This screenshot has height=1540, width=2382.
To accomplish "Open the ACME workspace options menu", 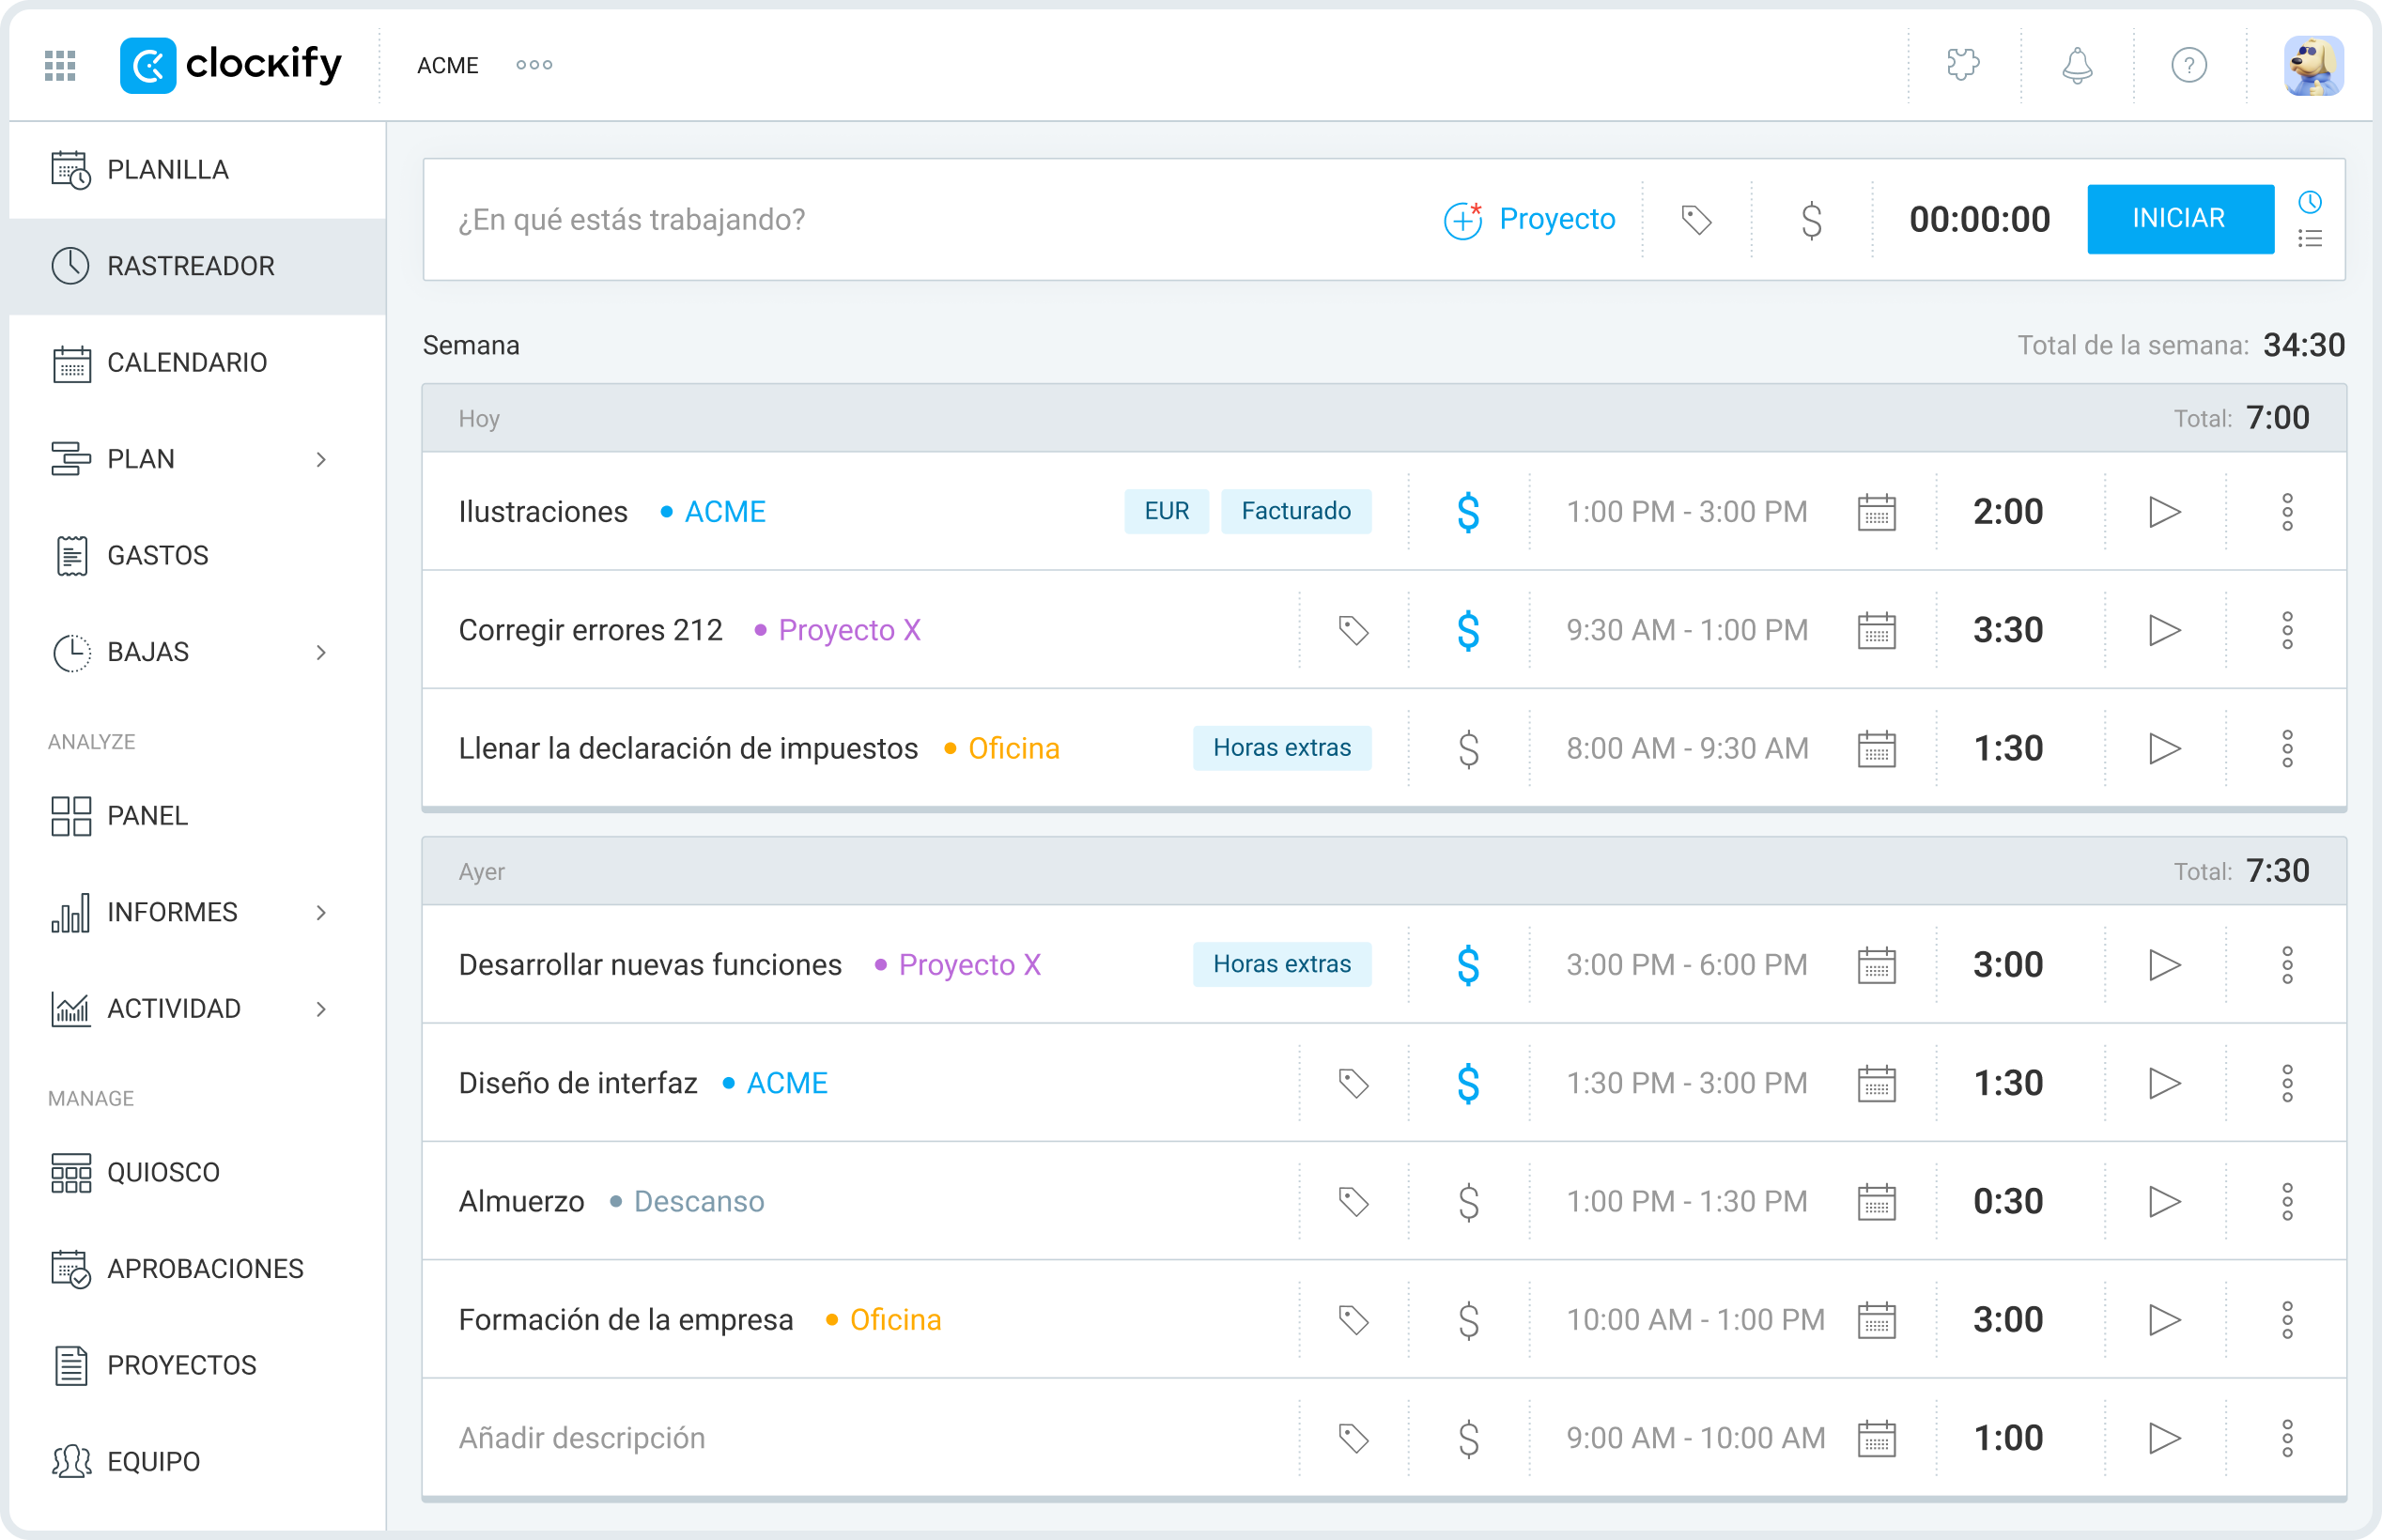I will click(x=534, y=64).
